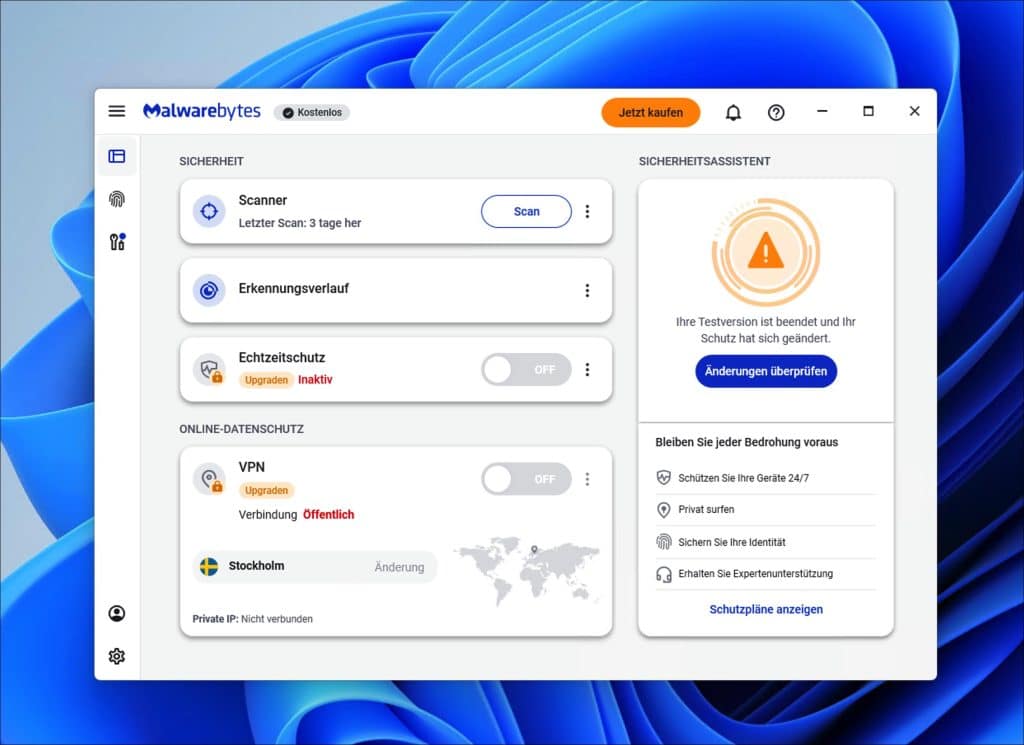Image resolution: width=1024 pixels, height=745 pixels.
Task: Open the Erkennungsverlauf three-dot menu
Action: 587,290
